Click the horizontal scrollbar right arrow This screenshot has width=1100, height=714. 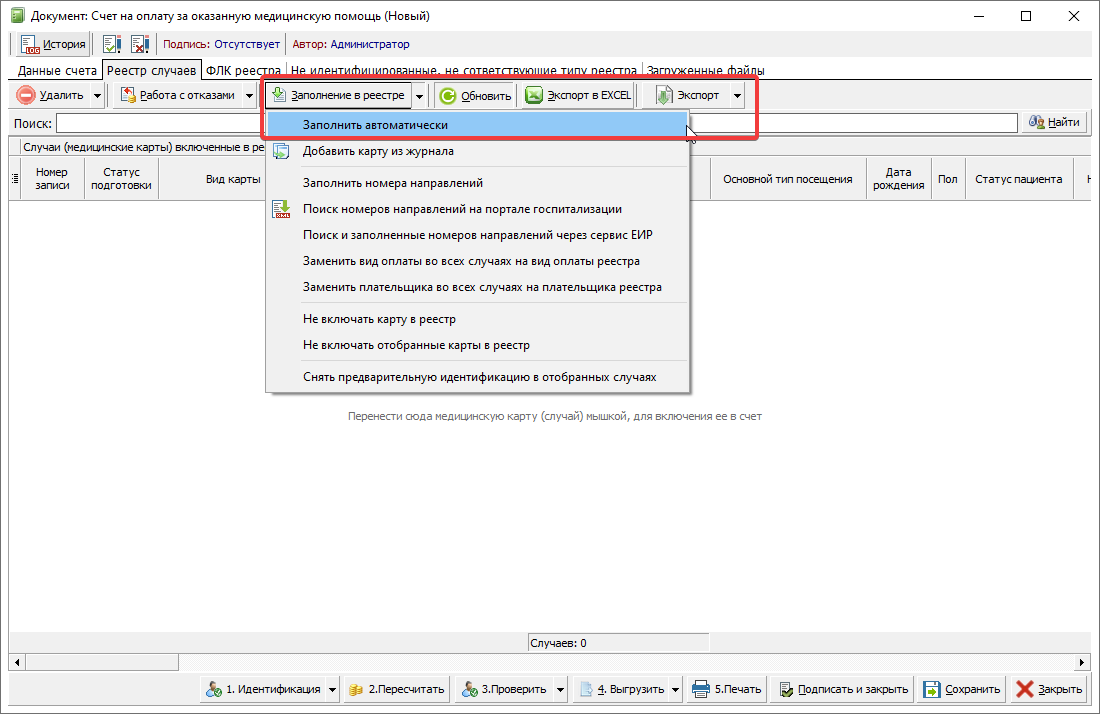coord(1083,663)
